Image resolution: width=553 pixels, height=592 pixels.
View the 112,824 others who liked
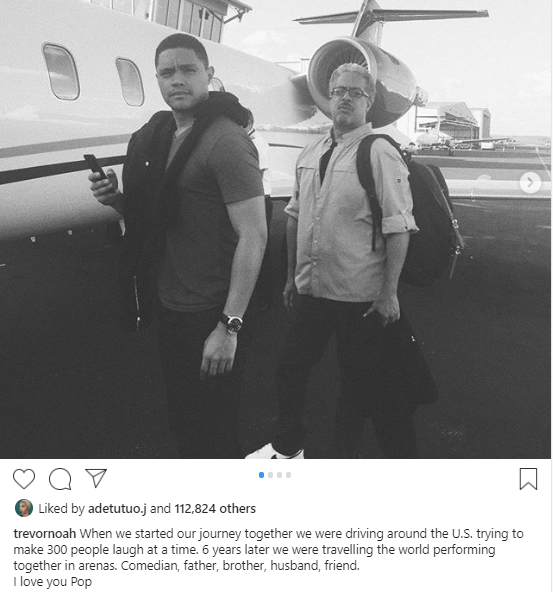(215, 509)
